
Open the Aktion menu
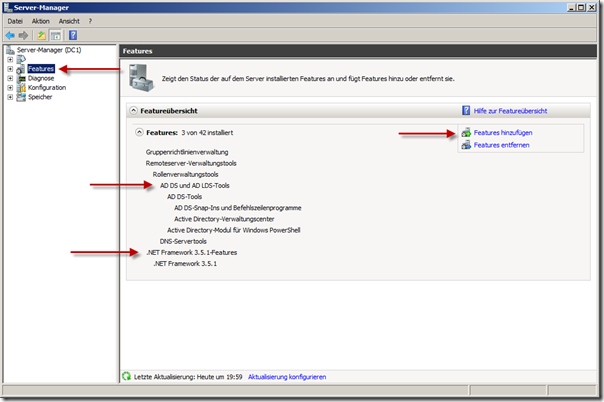pyautogui.click(x=41, y=21)
